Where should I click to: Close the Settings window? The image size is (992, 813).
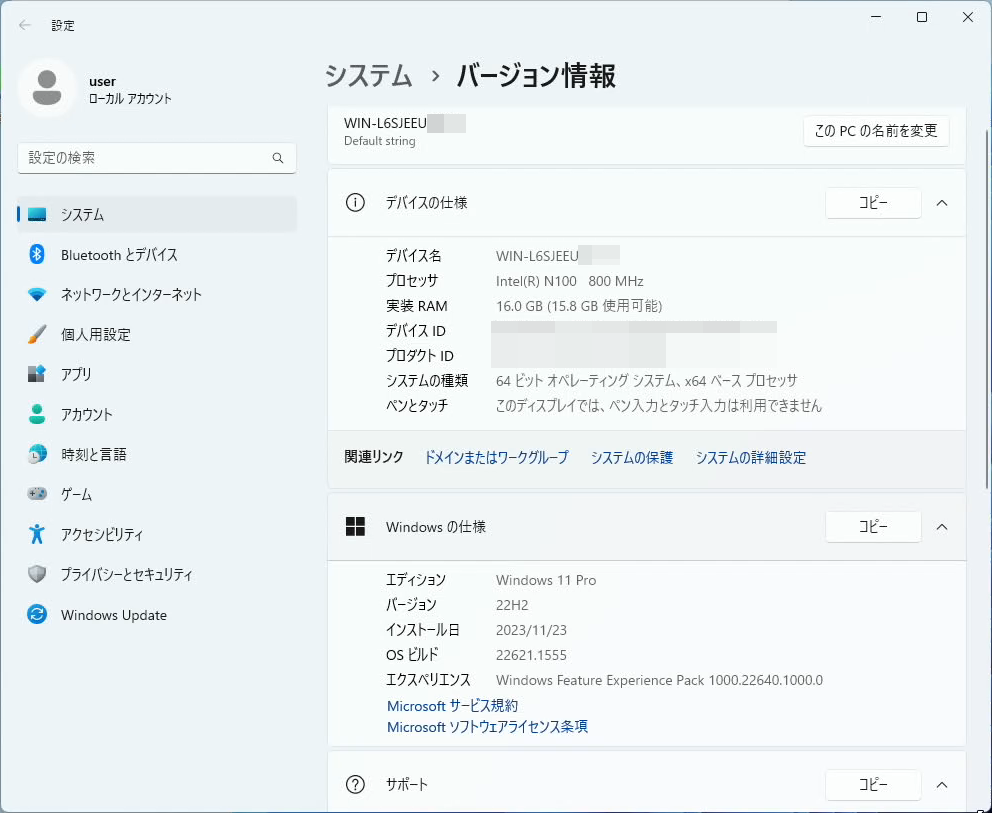pos(967,17)
